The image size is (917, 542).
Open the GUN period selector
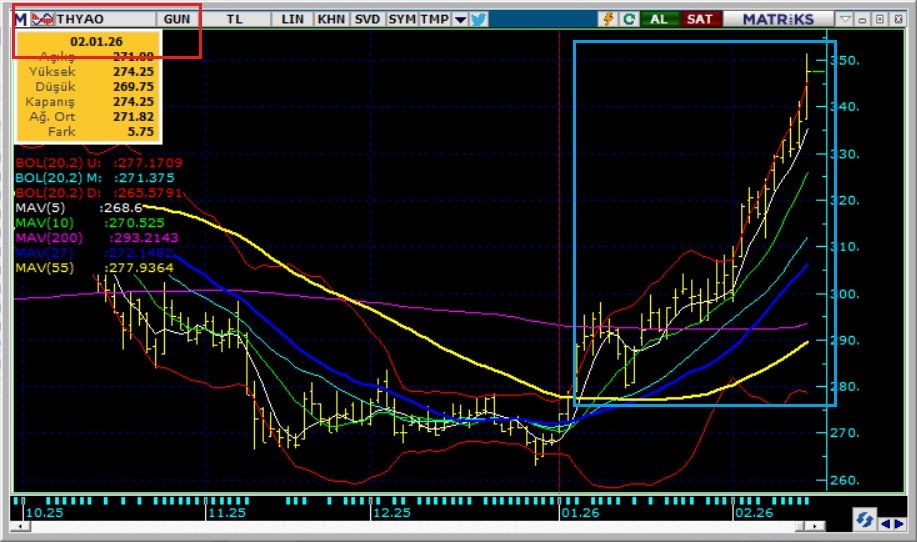(176, 19)
